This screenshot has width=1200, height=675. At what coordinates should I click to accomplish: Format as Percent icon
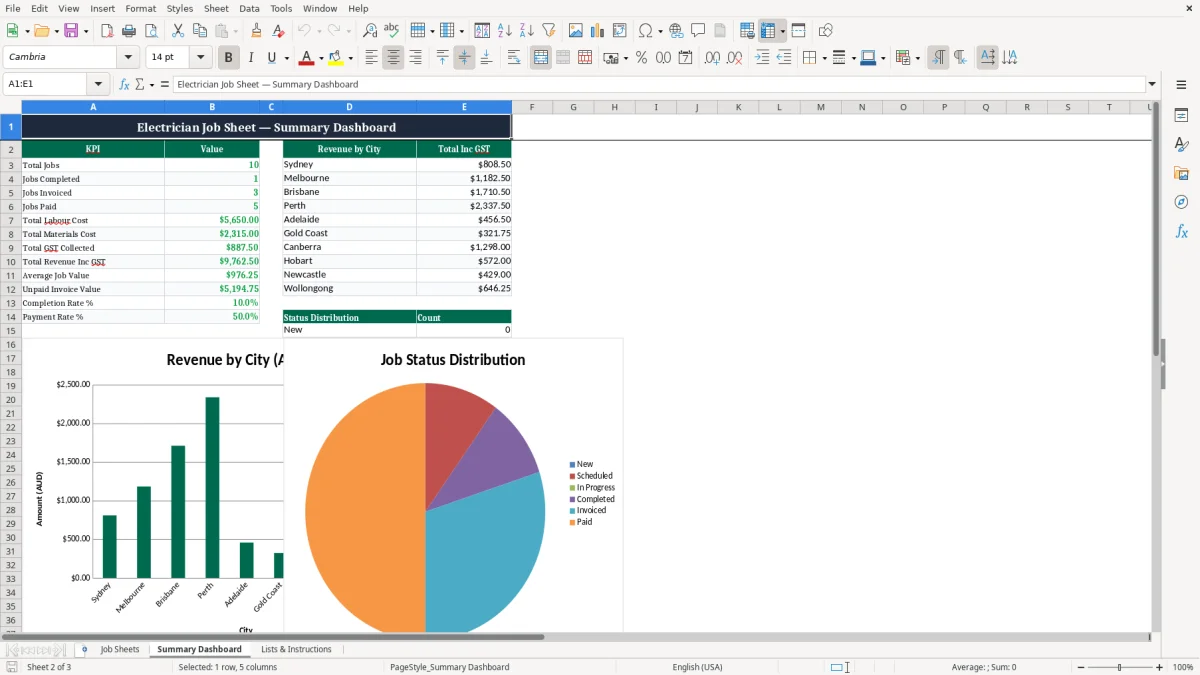pyautogui.click(x=642, y=58)
